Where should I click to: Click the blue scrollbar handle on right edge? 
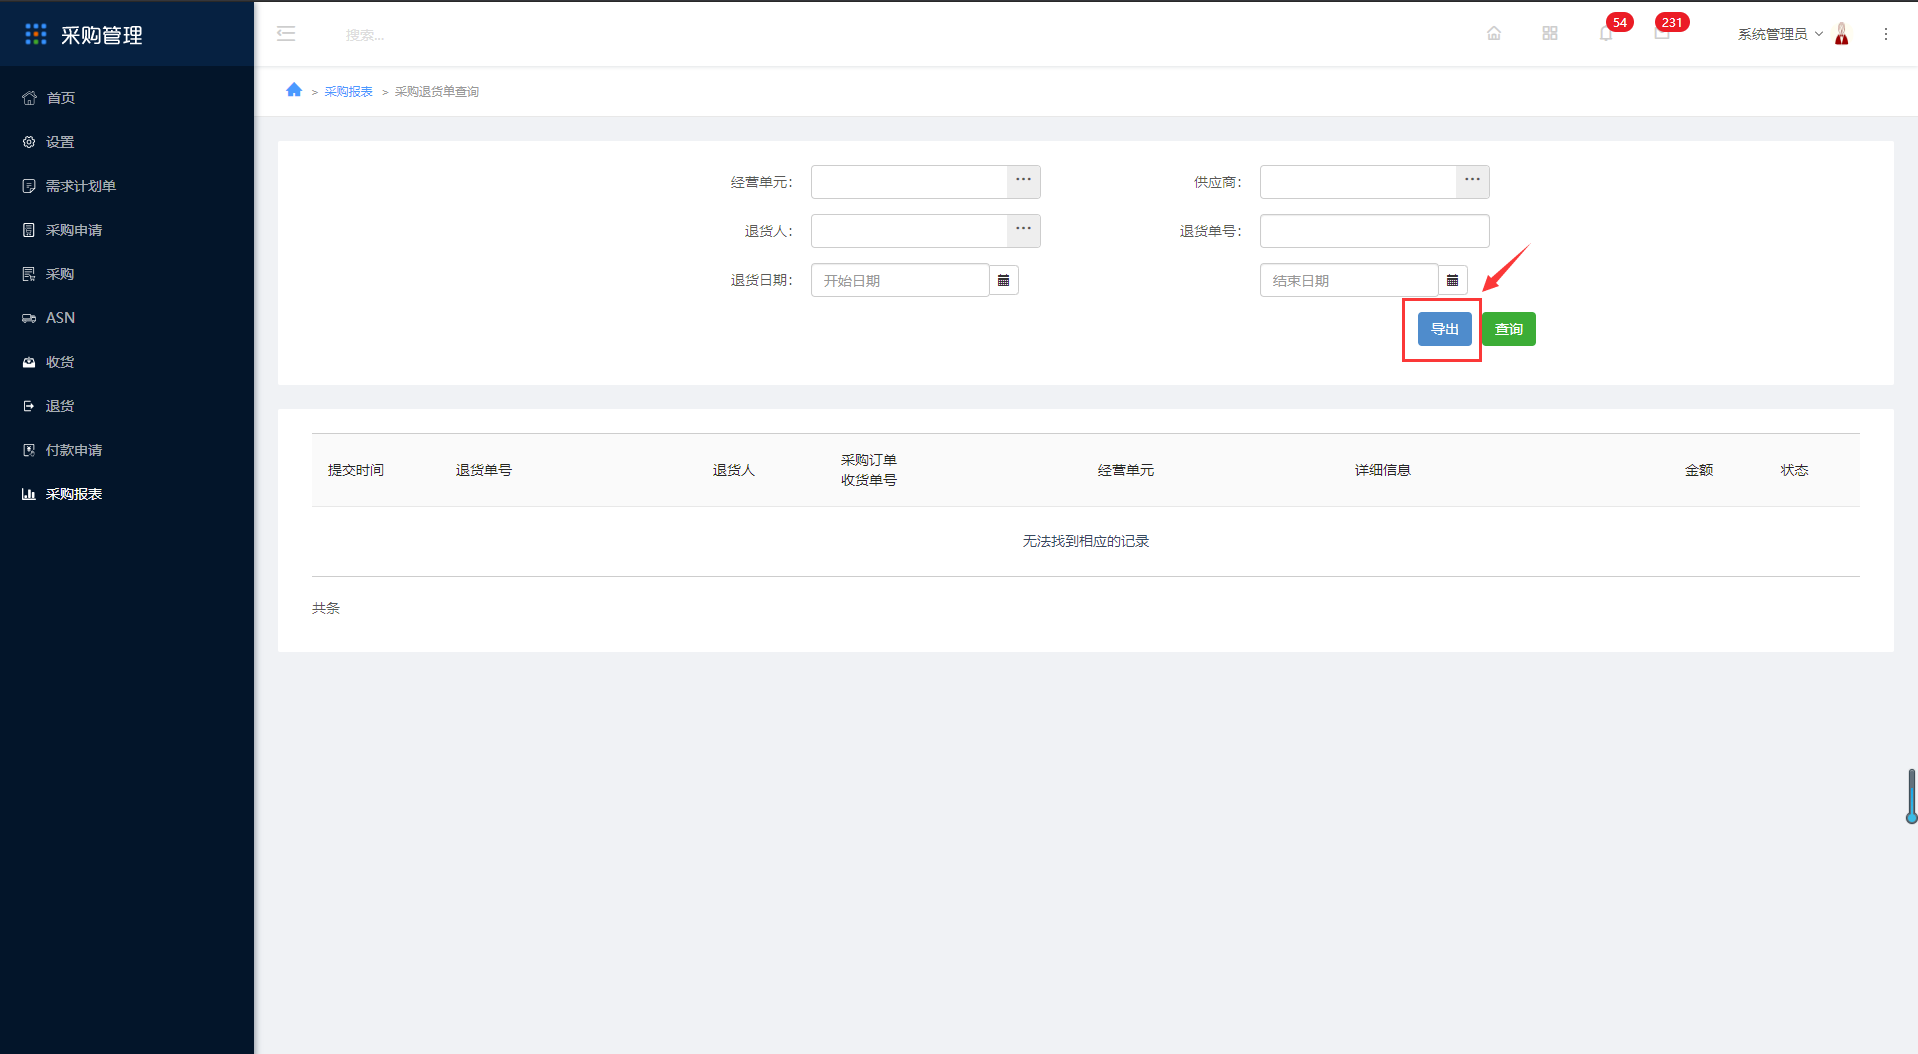click(1912, 796)
